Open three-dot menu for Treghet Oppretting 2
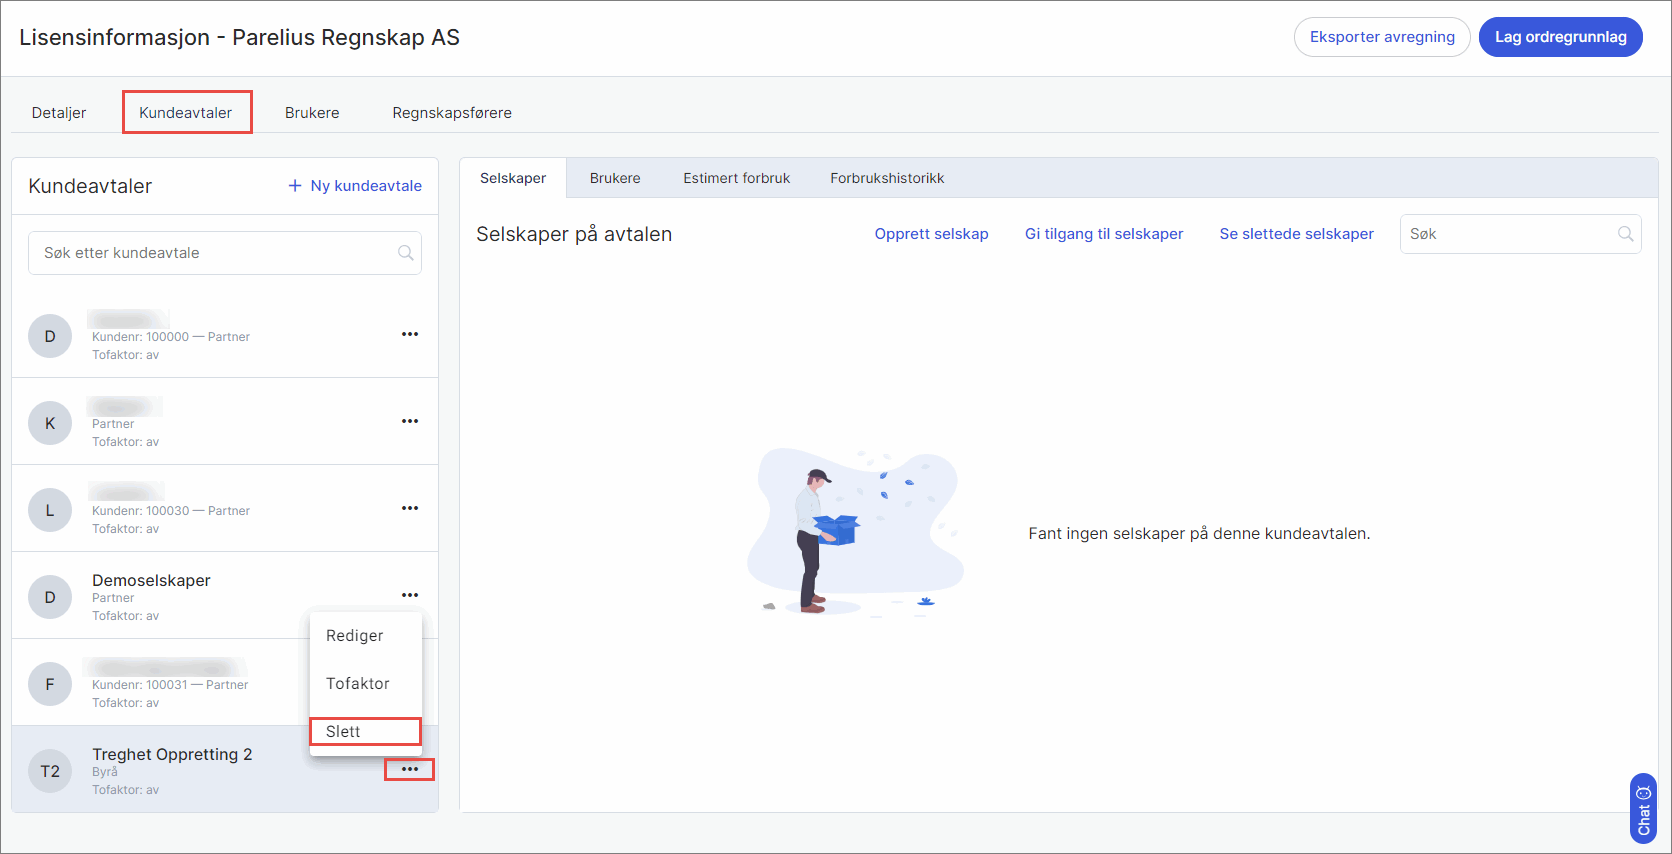Image resolution: width=1672 pixels, height=854 pixels. [410, 769]
